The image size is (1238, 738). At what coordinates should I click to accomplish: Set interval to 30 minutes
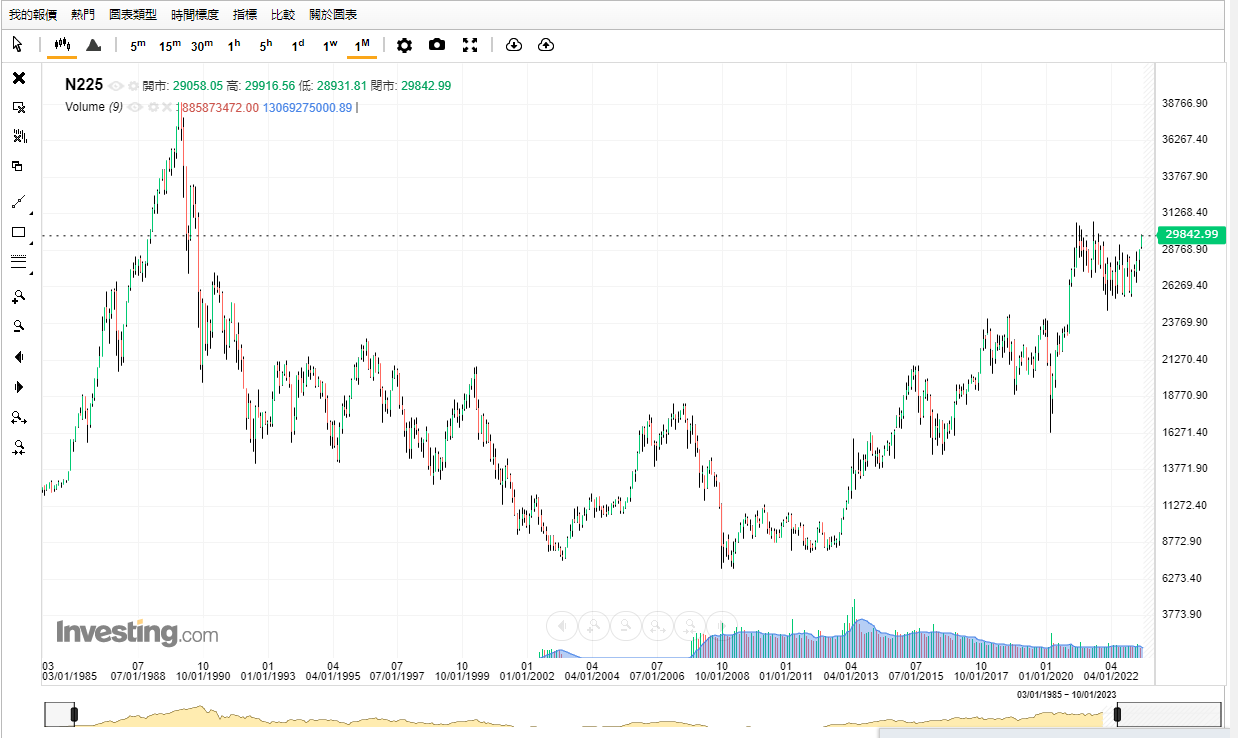coord(202,45)
